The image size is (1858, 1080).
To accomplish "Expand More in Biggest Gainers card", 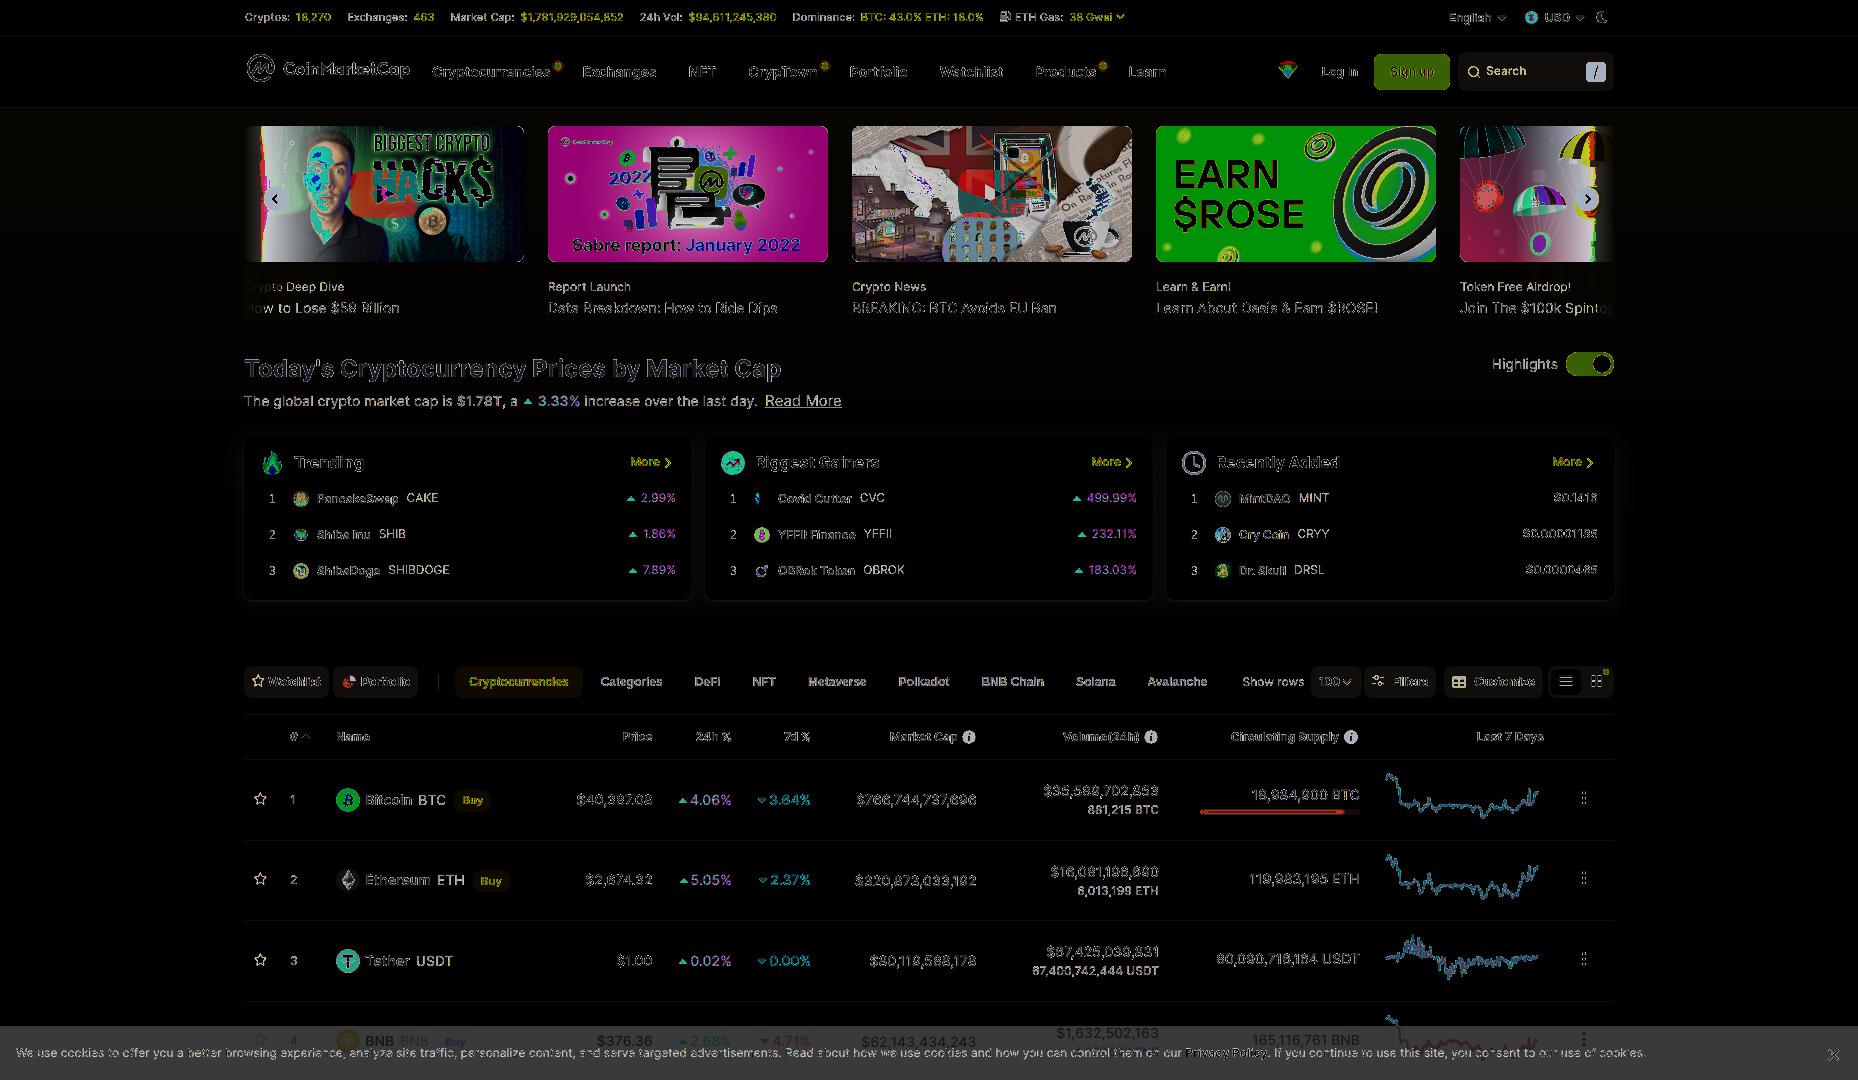I will pyautogui.click(x=1112, y=462).
